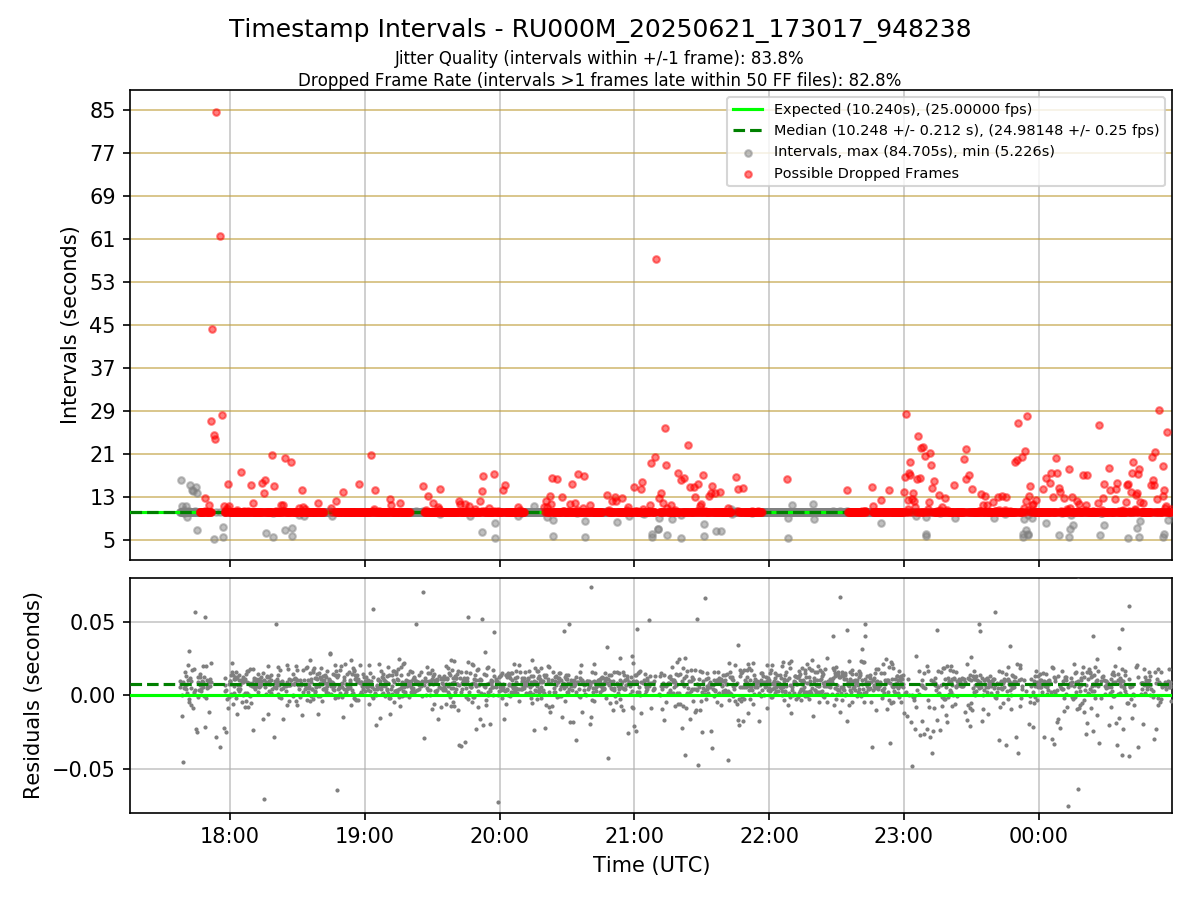Image resolution: width=1200 pixels, height=900 pixels.
Task: Click the '00:00' x-axis tick label
Action: (1039, 836)
